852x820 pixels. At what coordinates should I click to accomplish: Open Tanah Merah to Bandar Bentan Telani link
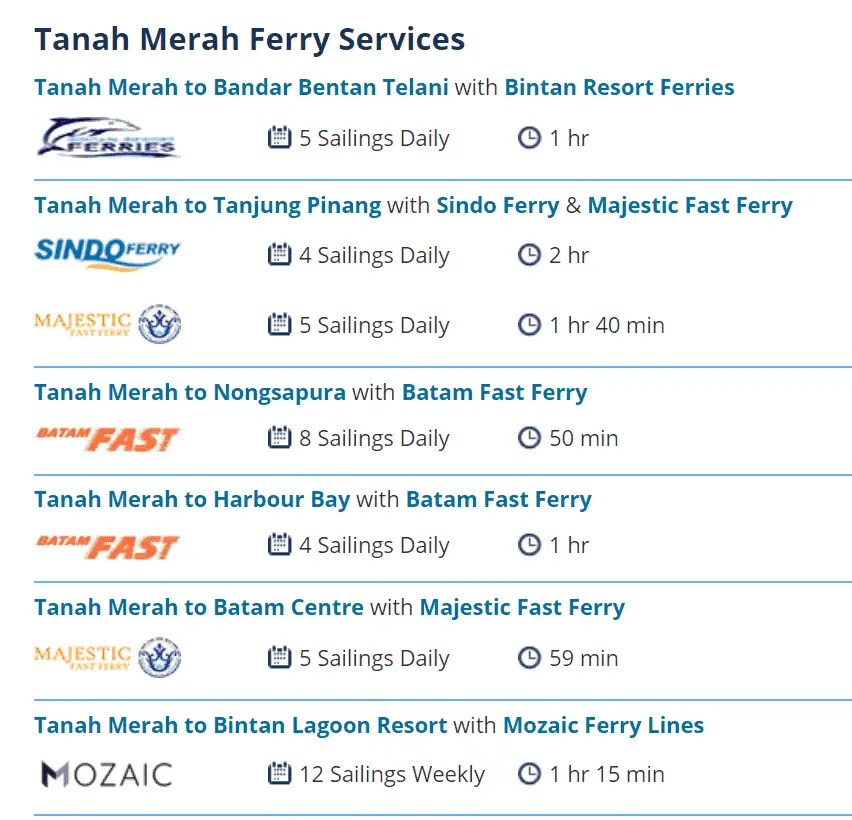[x=241, y=87]
